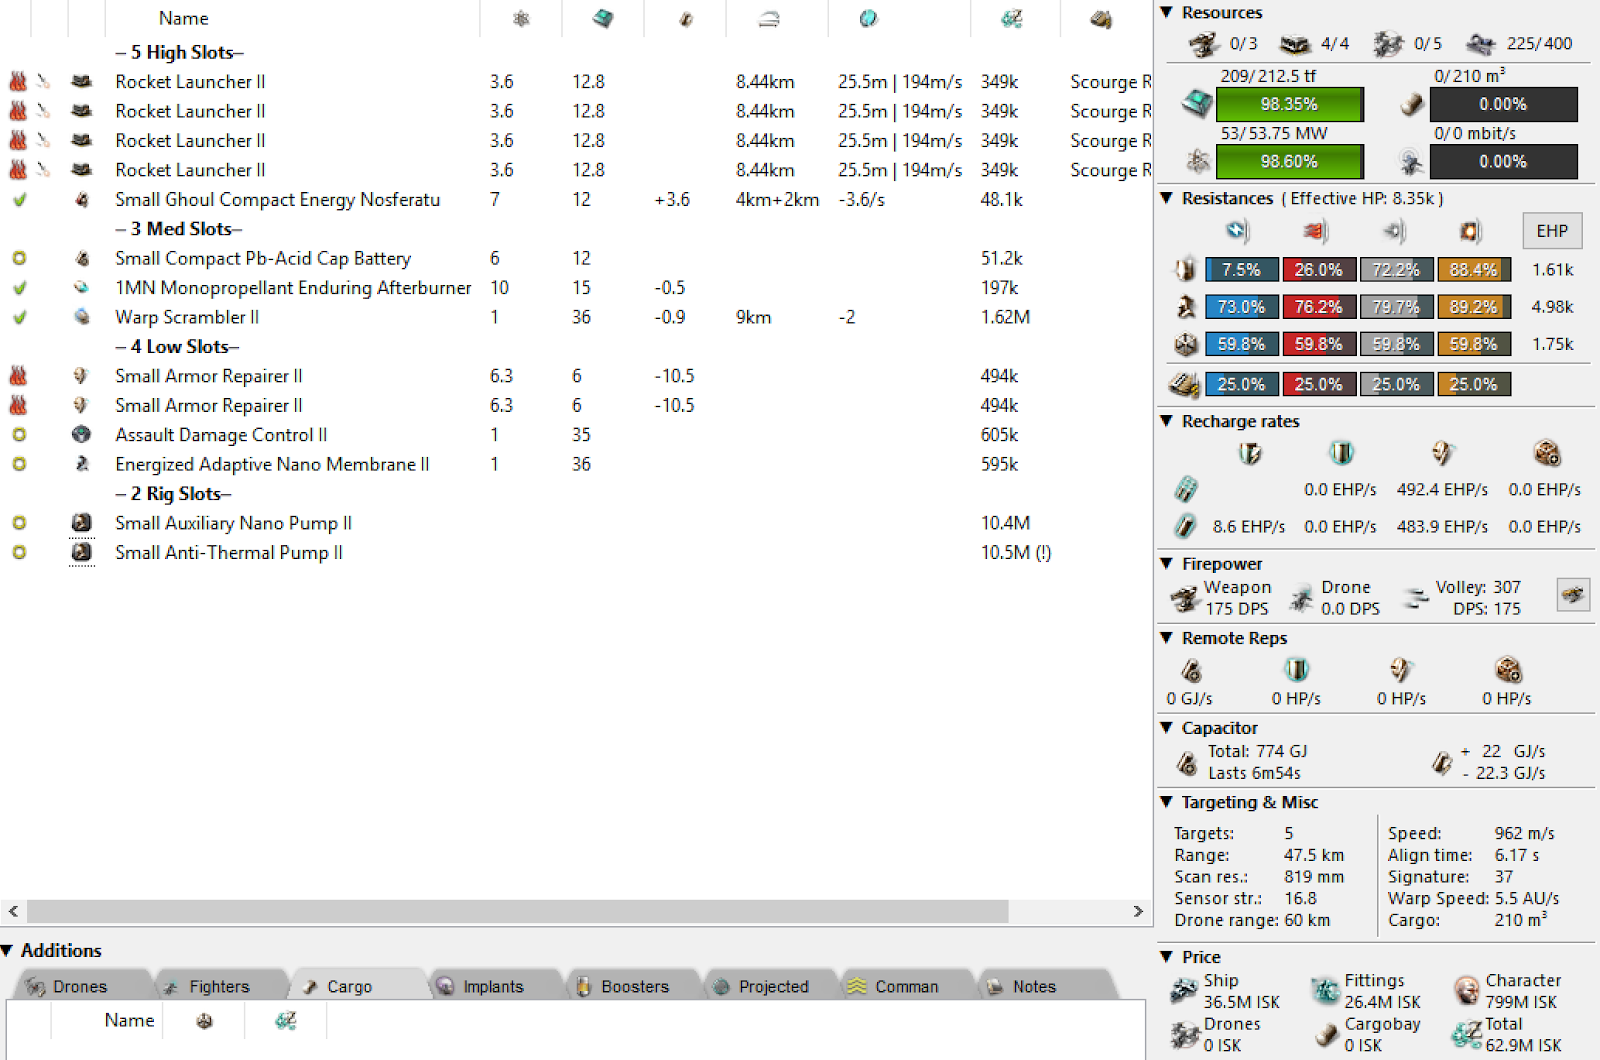This screenshot has height=1060, width=1600.
Task: Collapse the Resources section
Action: coord(1166,13)
